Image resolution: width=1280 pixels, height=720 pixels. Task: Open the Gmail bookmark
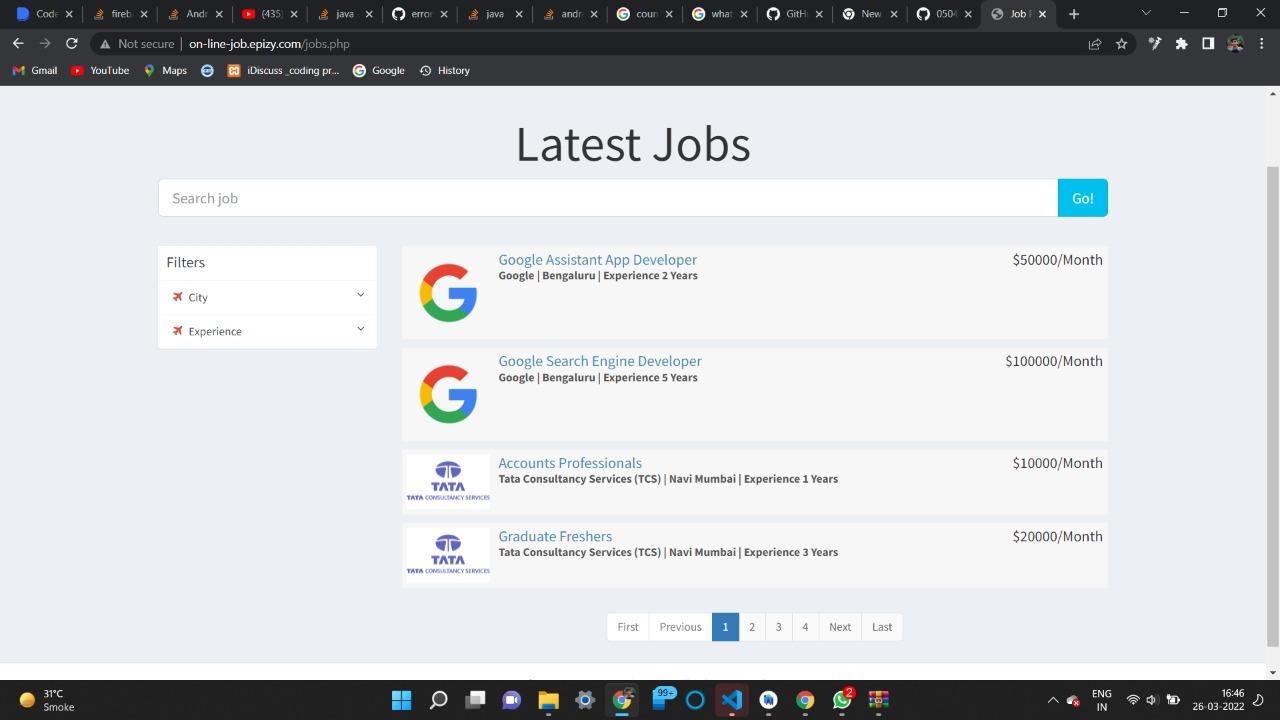tap(35, 71)
